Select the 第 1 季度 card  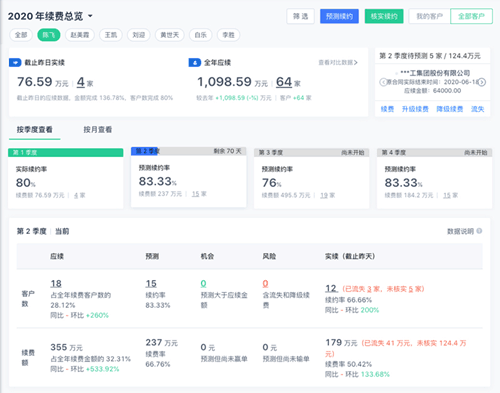[66, 179]
